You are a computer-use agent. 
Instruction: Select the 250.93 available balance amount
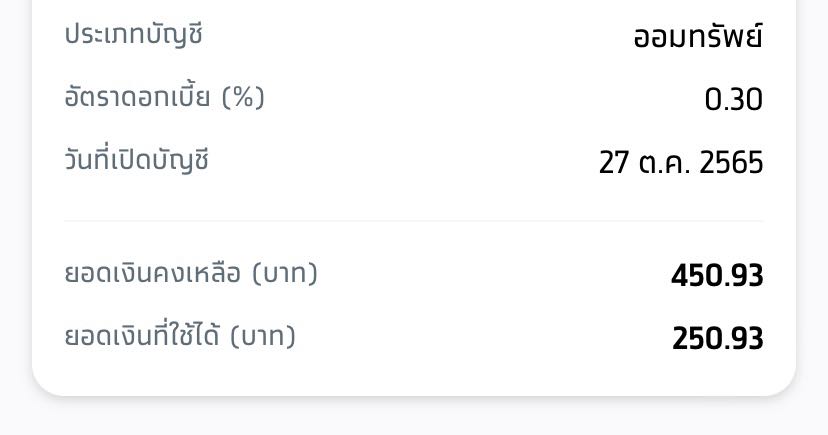point(718,338)
